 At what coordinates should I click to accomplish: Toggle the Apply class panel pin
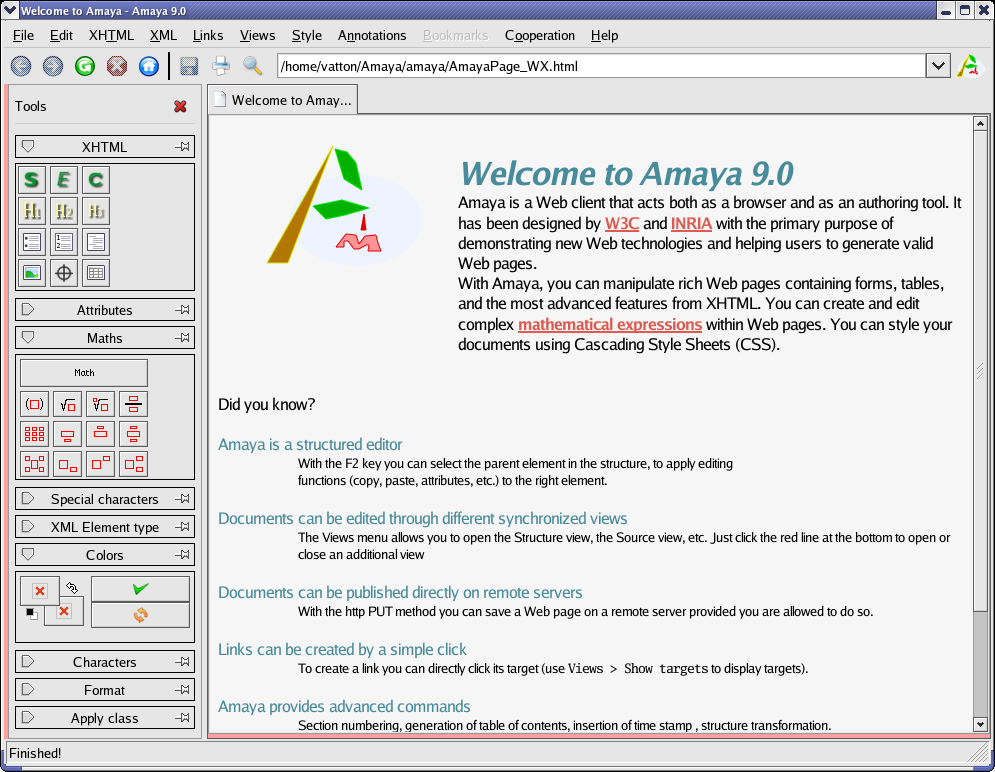click(182, 717)
